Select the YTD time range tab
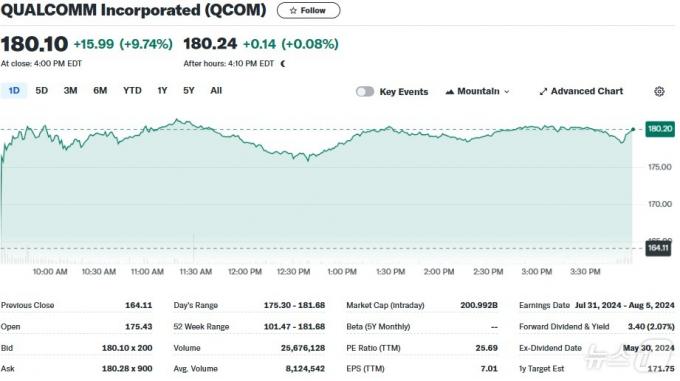Image resolution: width=680 pixels, height=381 pixels. (132, 91)
